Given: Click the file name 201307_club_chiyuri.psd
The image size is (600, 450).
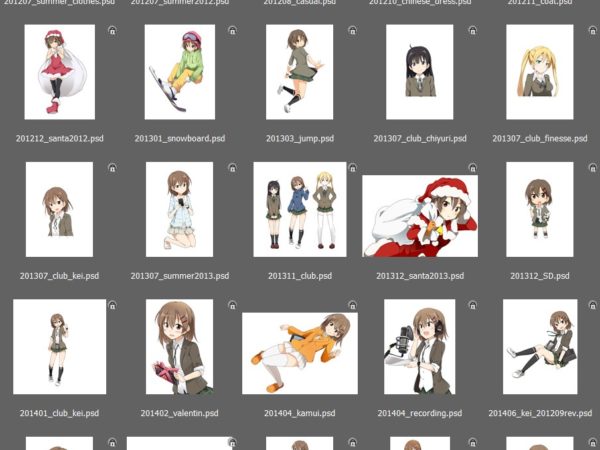Looking at the screenshot, I should pyautogui.click(x=420, y=139).
